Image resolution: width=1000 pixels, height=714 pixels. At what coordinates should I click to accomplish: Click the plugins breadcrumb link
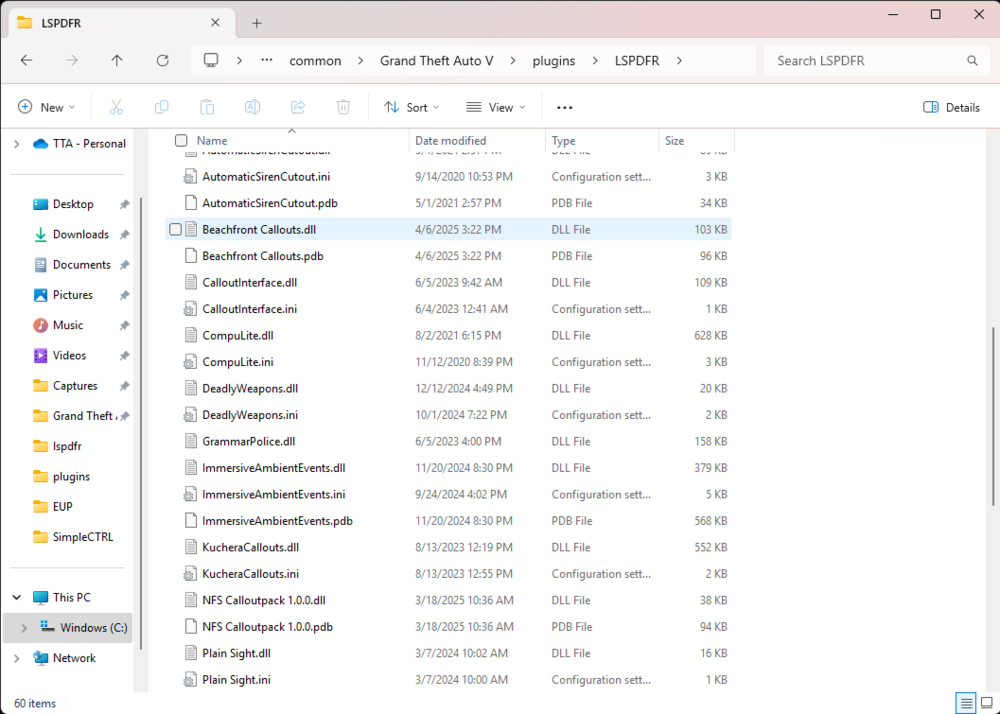pos(553,60)
